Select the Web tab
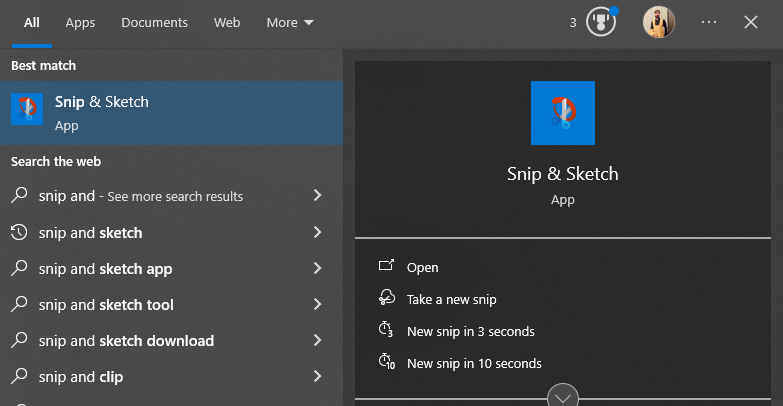783x406 pixels. [x=227, y=22]
